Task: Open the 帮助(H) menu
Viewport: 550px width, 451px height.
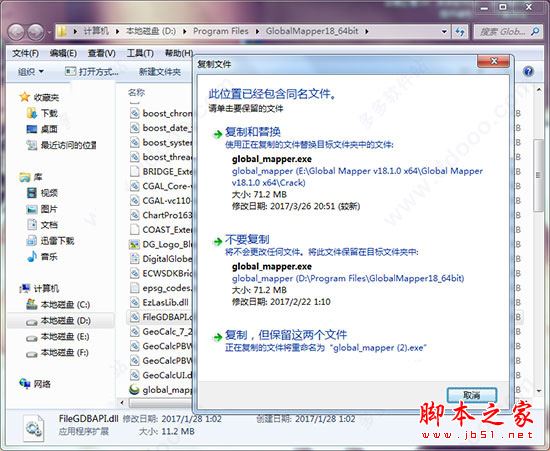Action: [179, 53]
